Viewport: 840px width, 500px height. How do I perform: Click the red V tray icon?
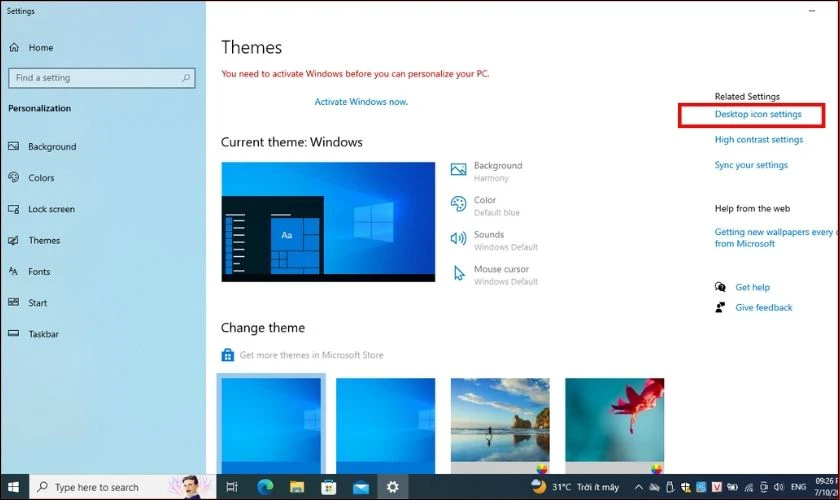tap(717, 487)
